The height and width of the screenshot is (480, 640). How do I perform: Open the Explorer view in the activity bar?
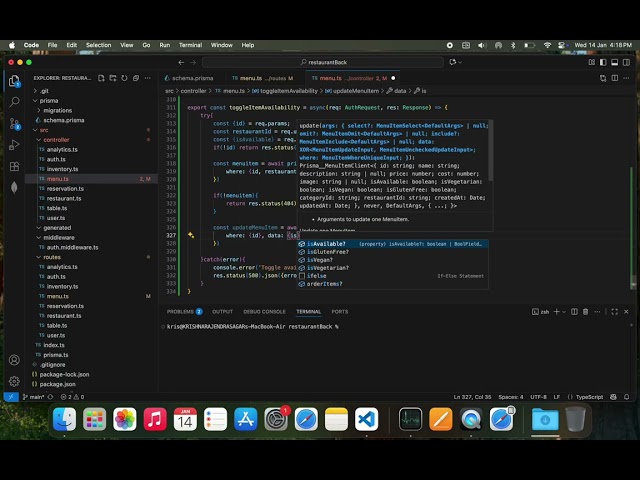[x=14, y=81]
